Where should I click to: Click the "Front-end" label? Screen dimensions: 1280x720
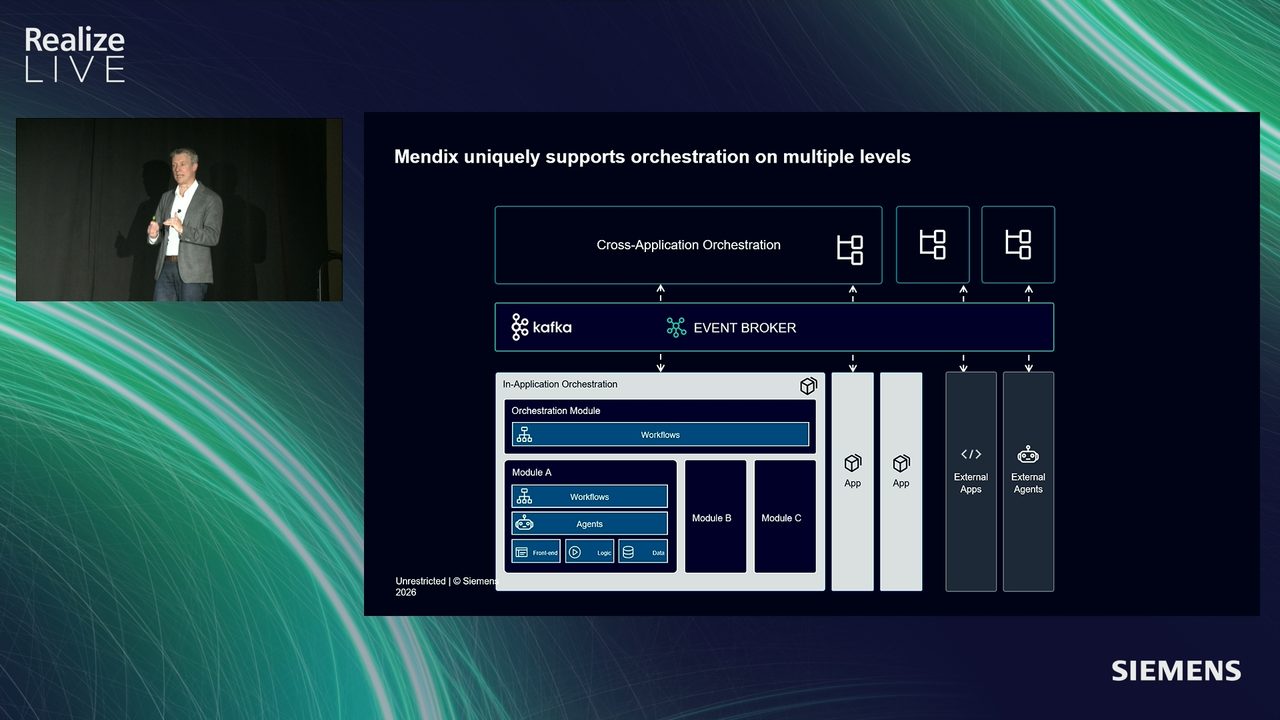(545, 553)
